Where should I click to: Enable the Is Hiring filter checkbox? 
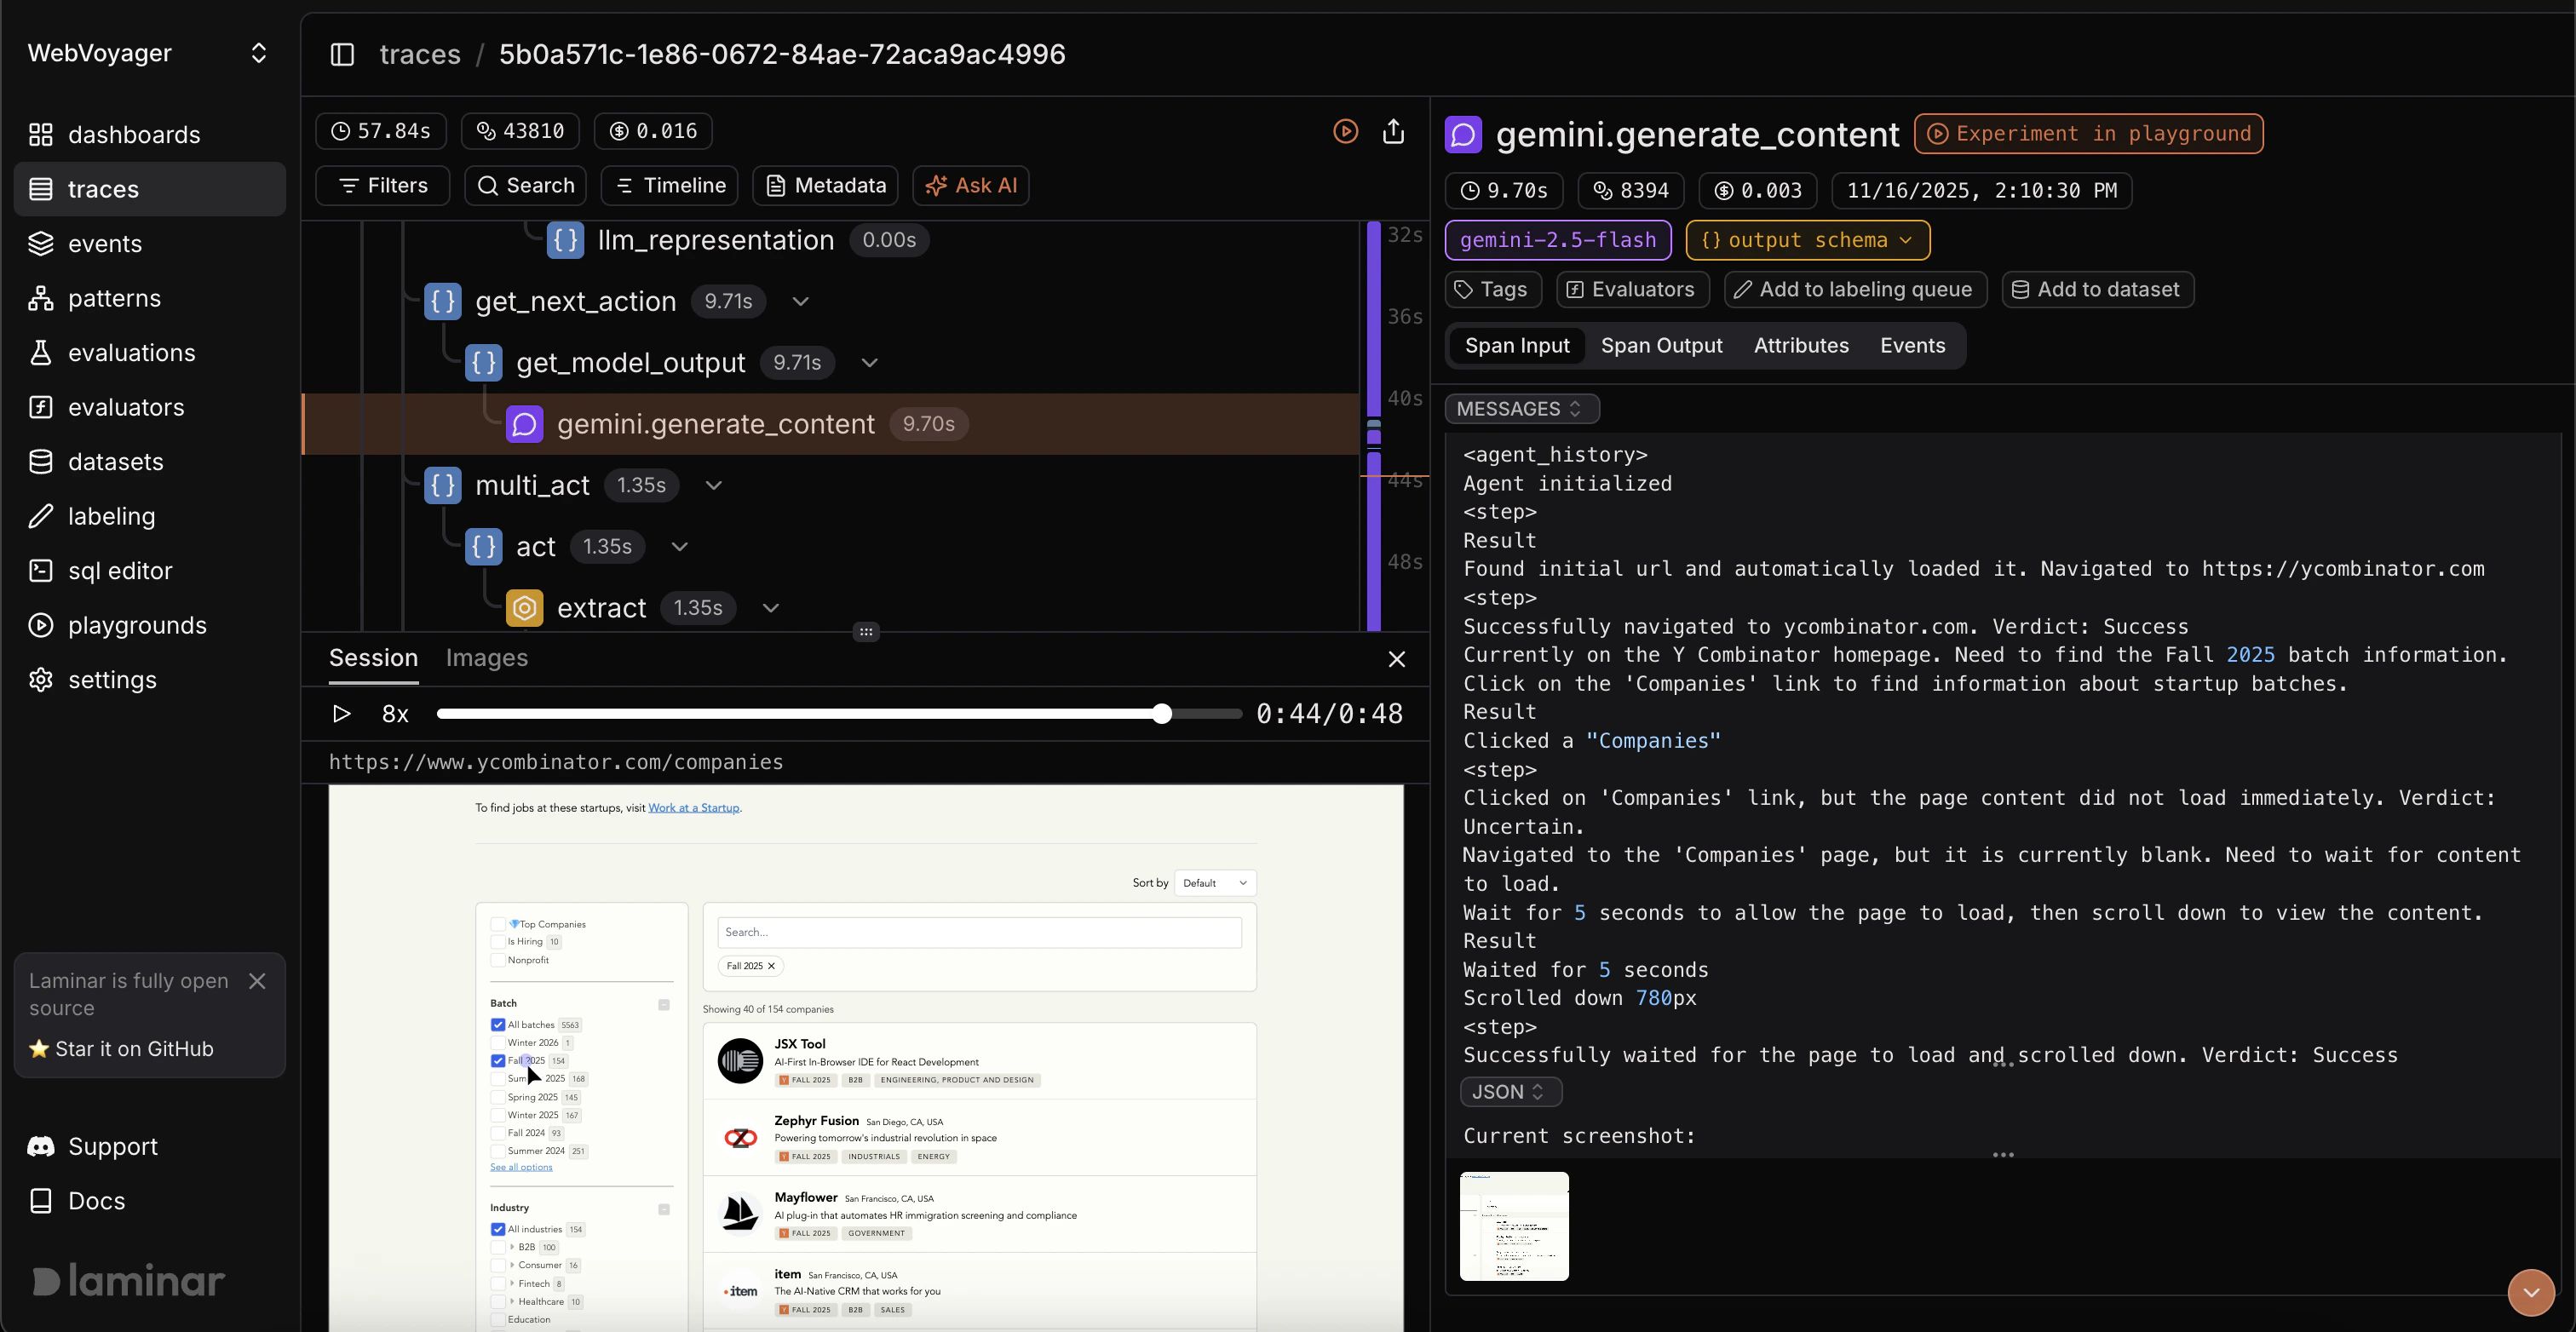pyautogui.click(x=498, y=942)
